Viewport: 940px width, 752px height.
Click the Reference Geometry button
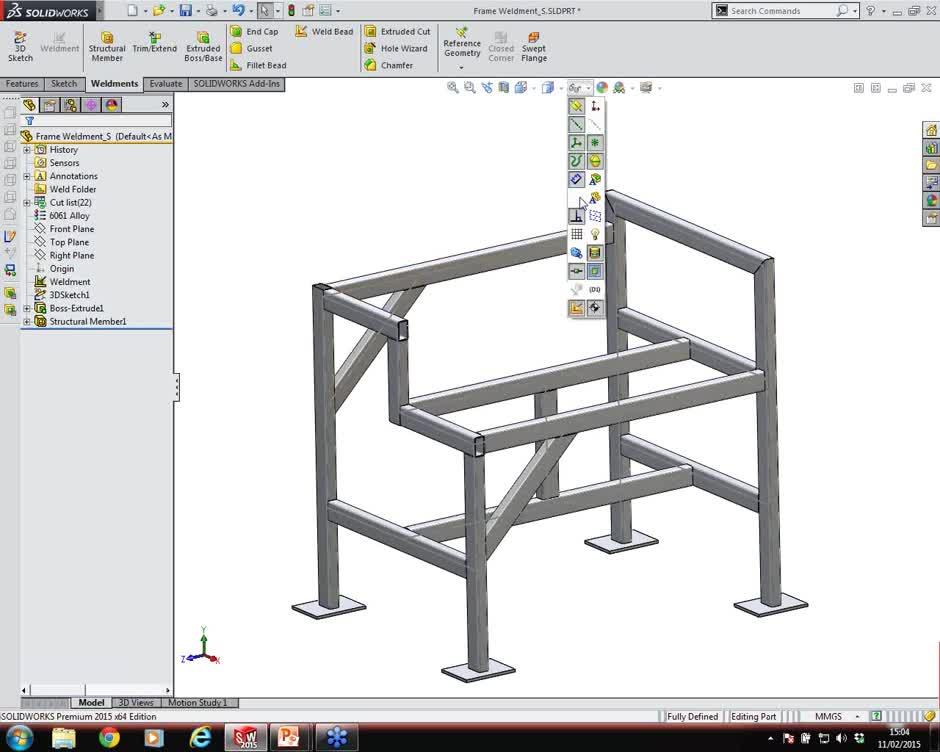tap(461, 42)
